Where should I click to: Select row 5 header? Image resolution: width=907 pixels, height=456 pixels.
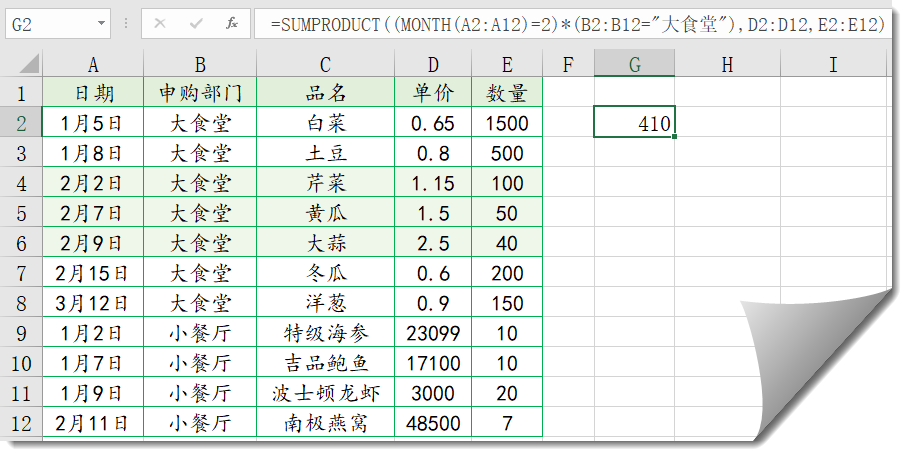point(21,213)
